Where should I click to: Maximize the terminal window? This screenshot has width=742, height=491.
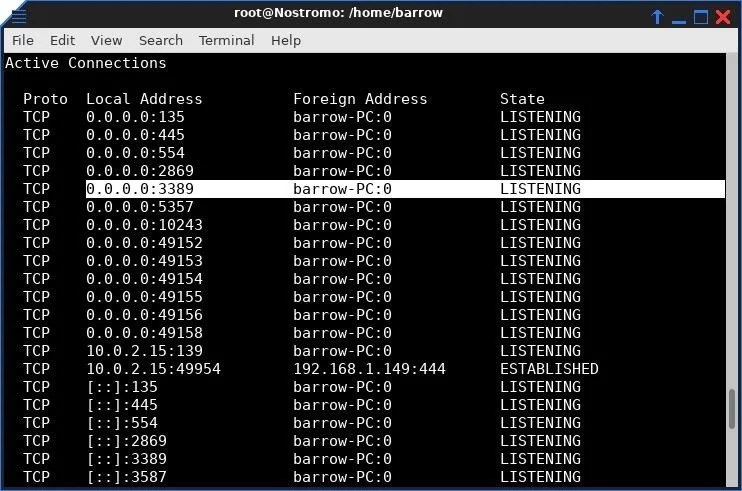click(x=701, y=17)
